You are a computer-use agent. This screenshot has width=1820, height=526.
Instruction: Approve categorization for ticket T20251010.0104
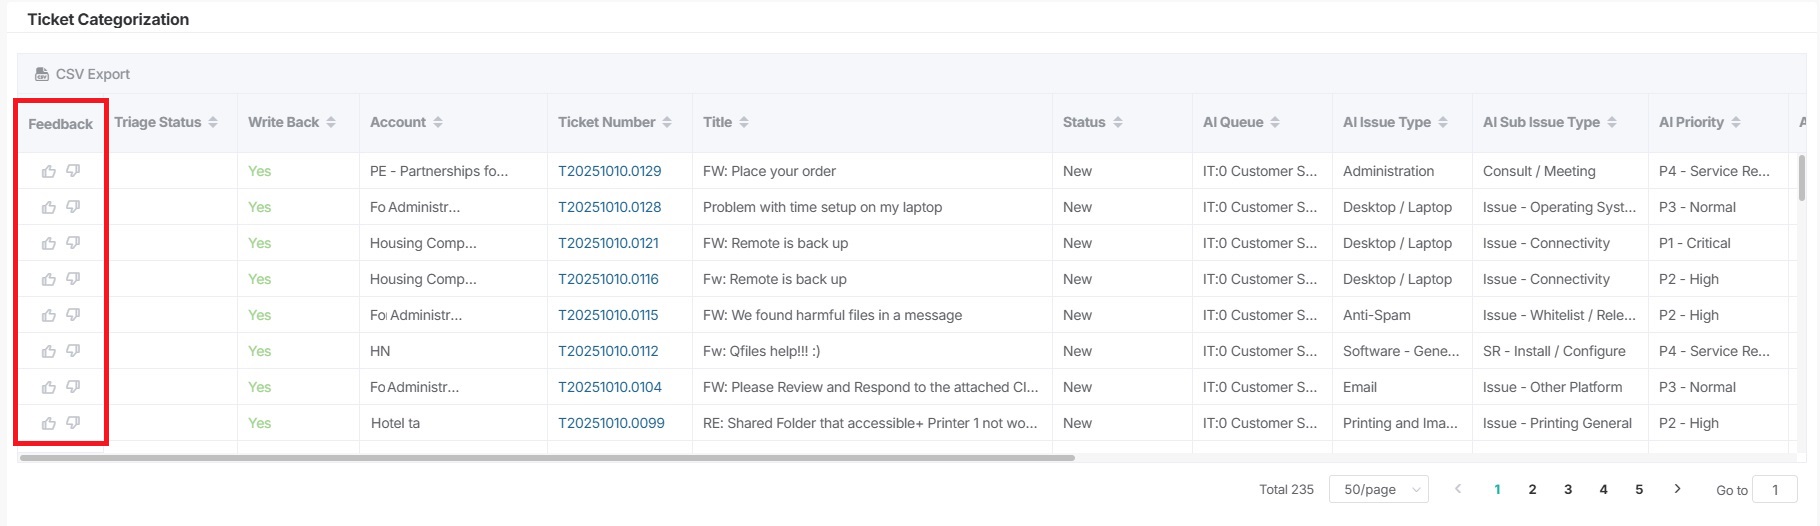[48, 387]
